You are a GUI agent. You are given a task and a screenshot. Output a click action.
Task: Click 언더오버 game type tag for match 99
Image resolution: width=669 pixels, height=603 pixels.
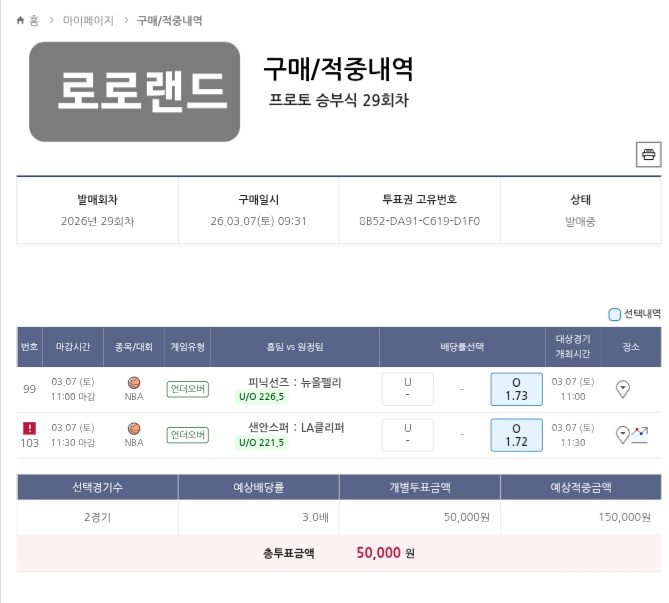tap(187, 389)
